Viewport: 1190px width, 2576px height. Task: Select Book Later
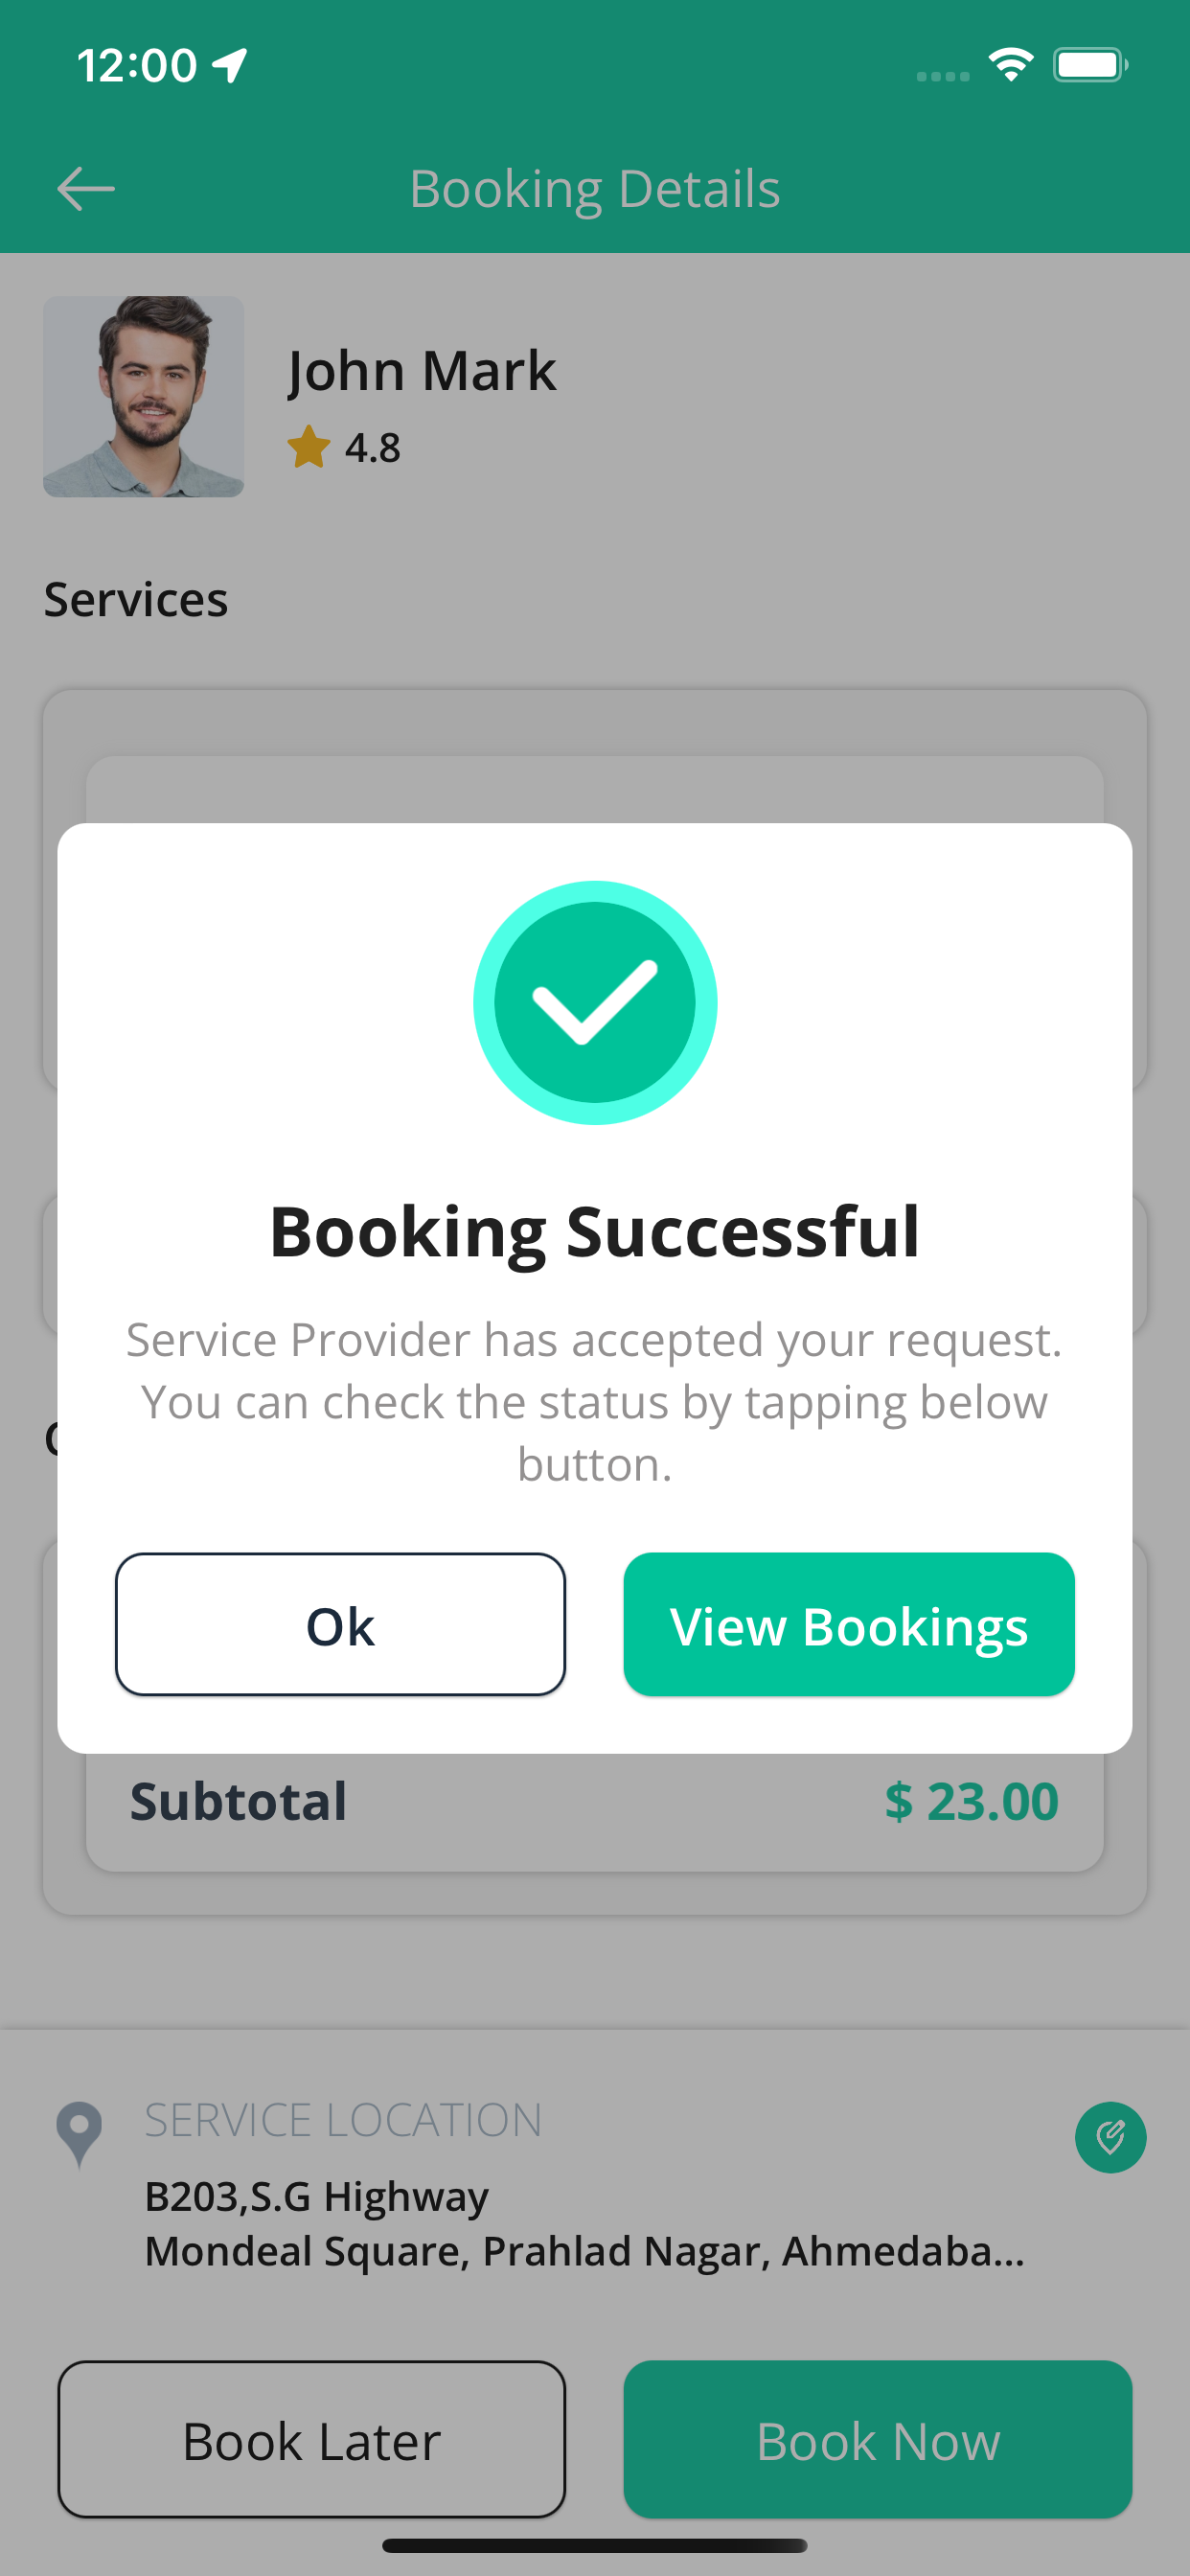coord(312,2439)
